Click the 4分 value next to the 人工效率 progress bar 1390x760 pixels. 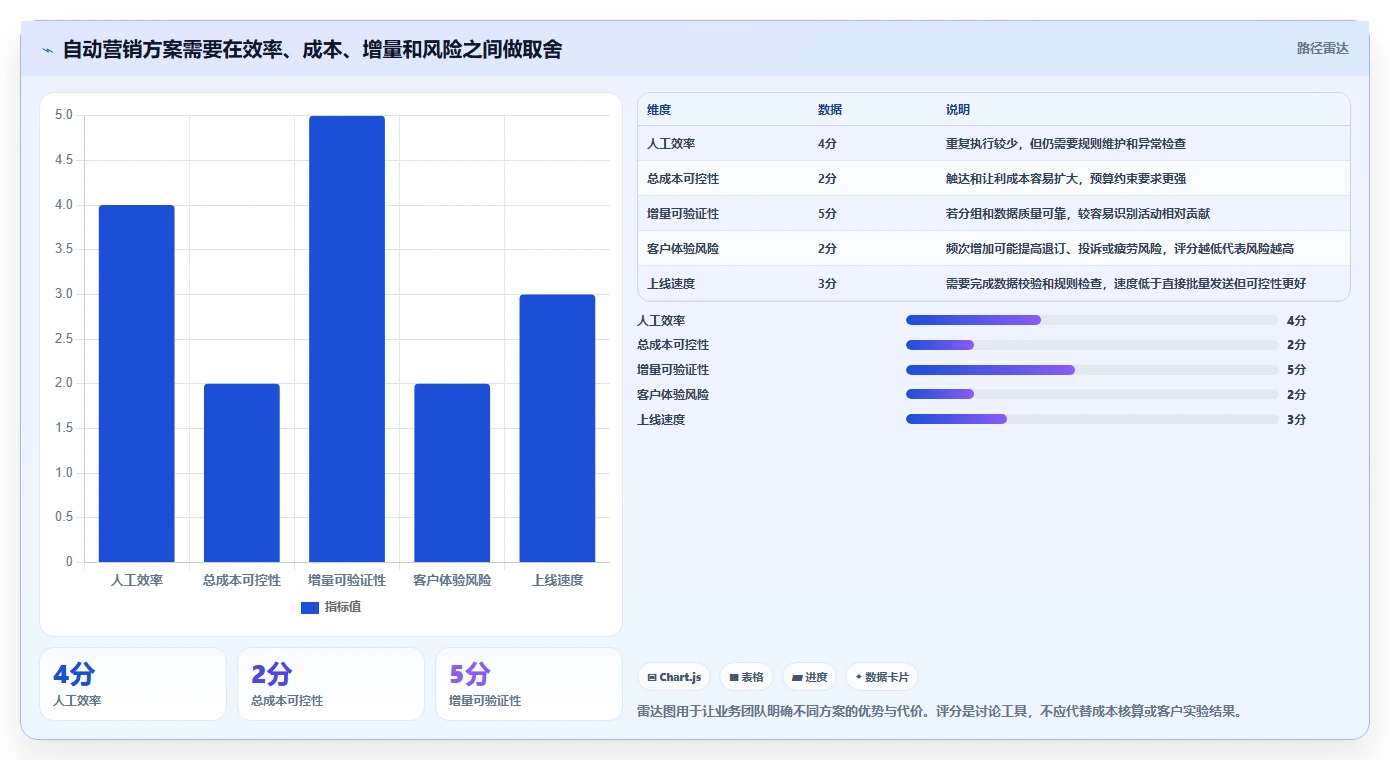click(x=1297, y=321)
